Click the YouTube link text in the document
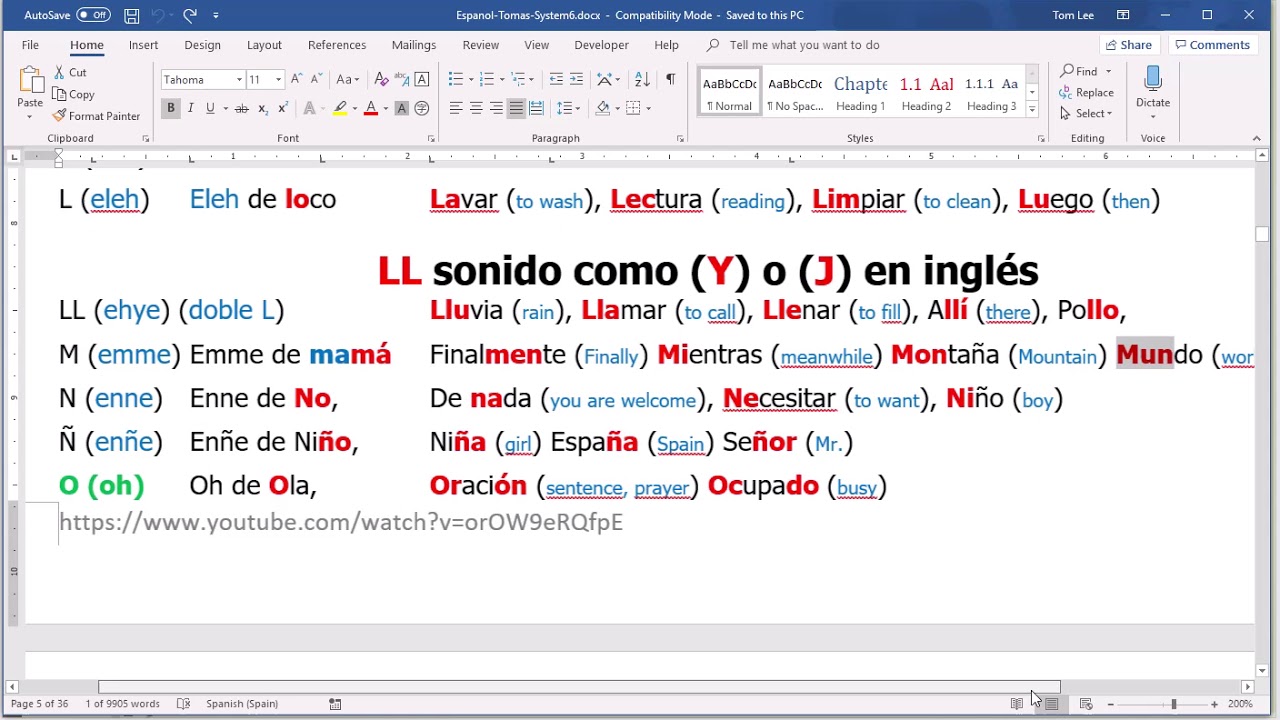 tap(341, 522)
